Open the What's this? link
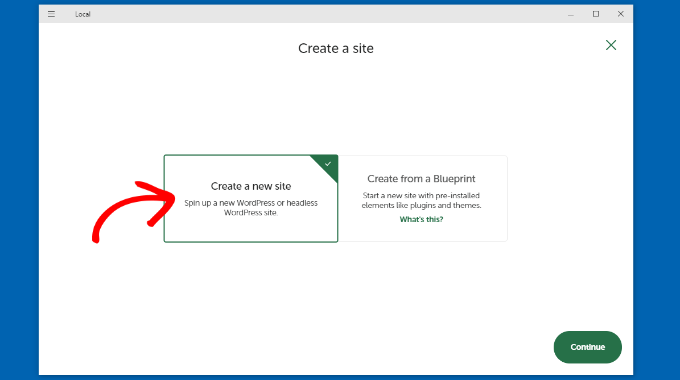The image size is (680, 380). click(x=421, y=219)
